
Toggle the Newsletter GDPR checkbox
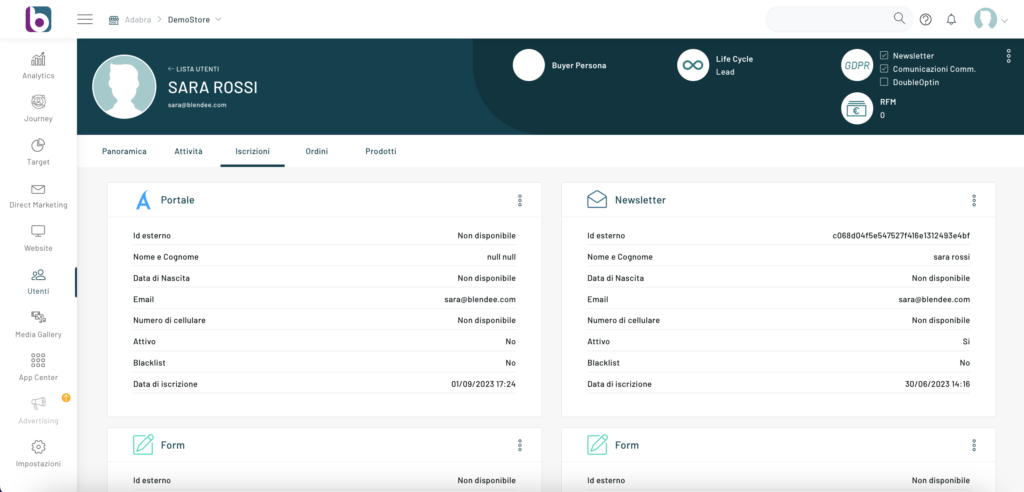point(884,56)
